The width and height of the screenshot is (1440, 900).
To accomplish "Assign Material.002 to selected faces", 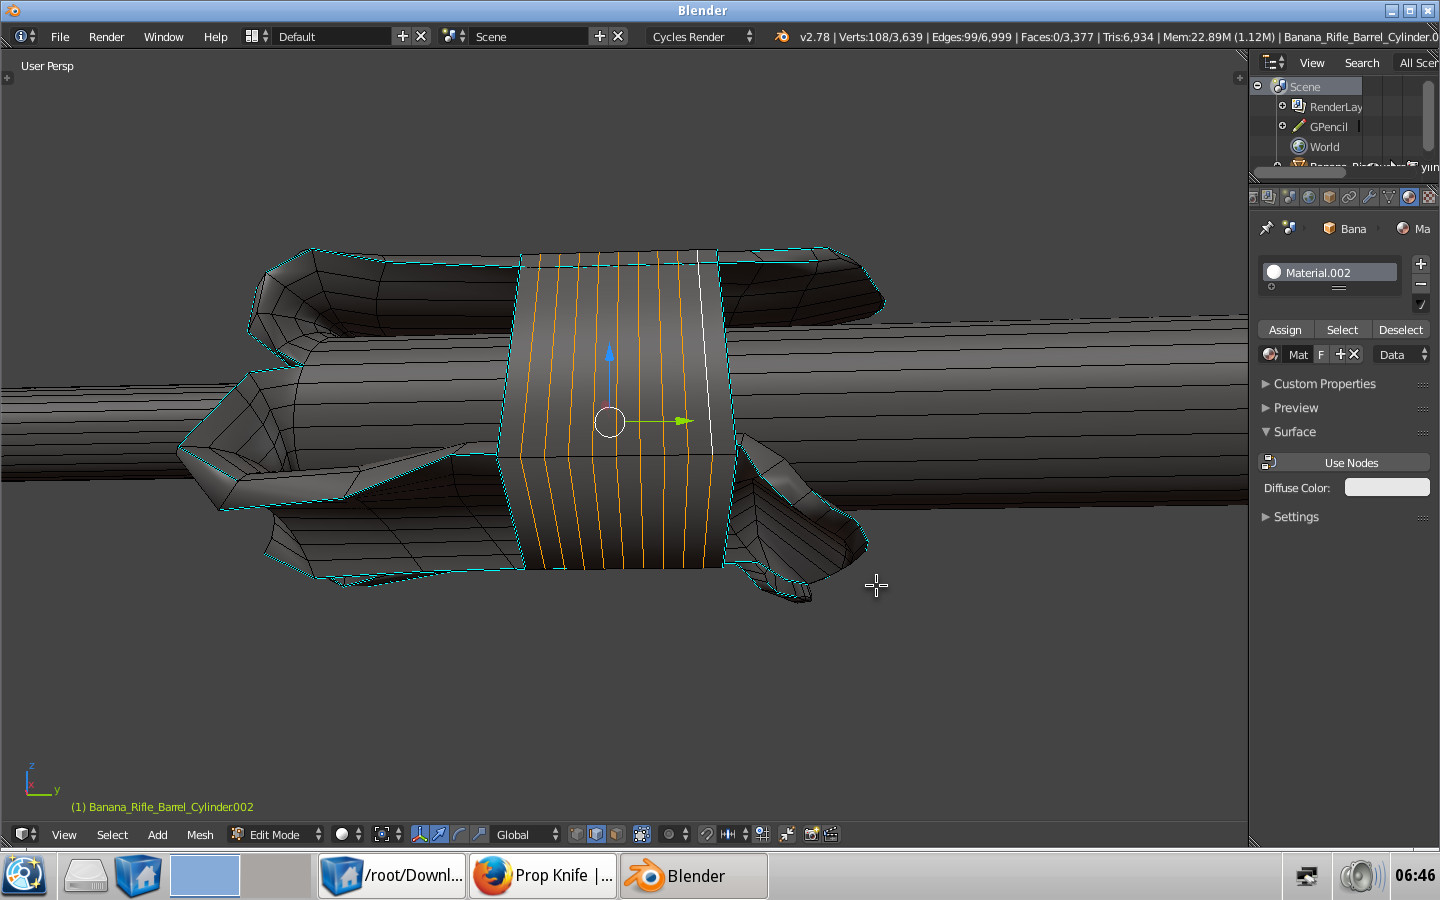I will 1285,329.
